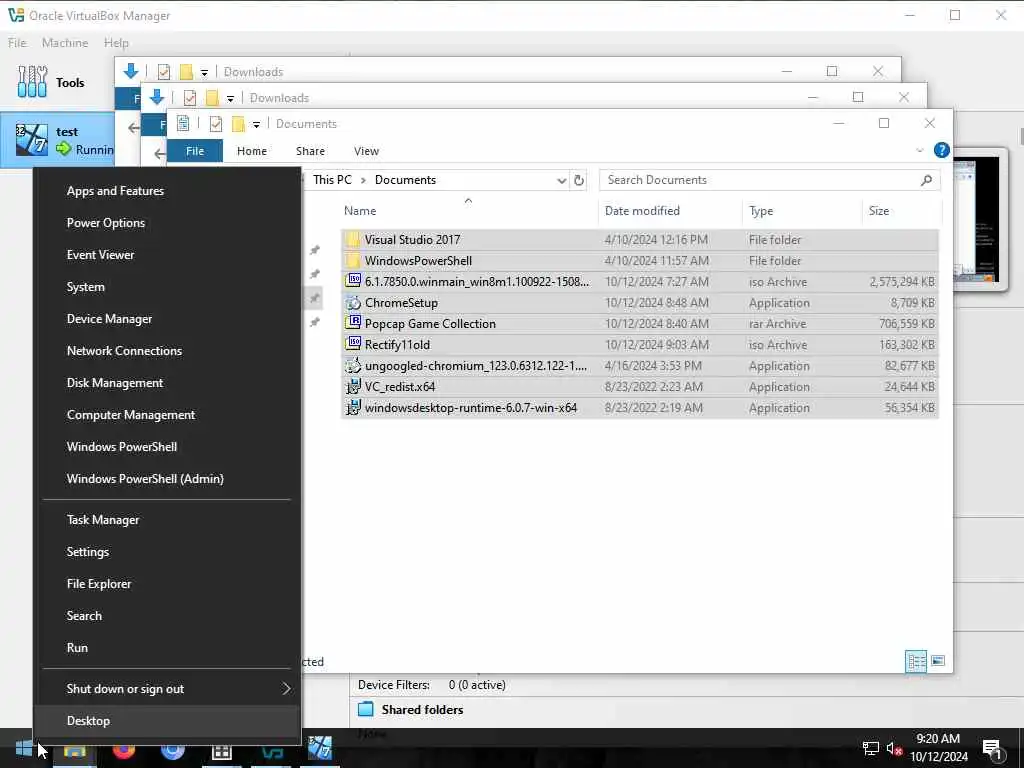Open Customize Quick Access Toolbar dropdown in Documents window
The image size is (1024, 768).
click(257, 124)
